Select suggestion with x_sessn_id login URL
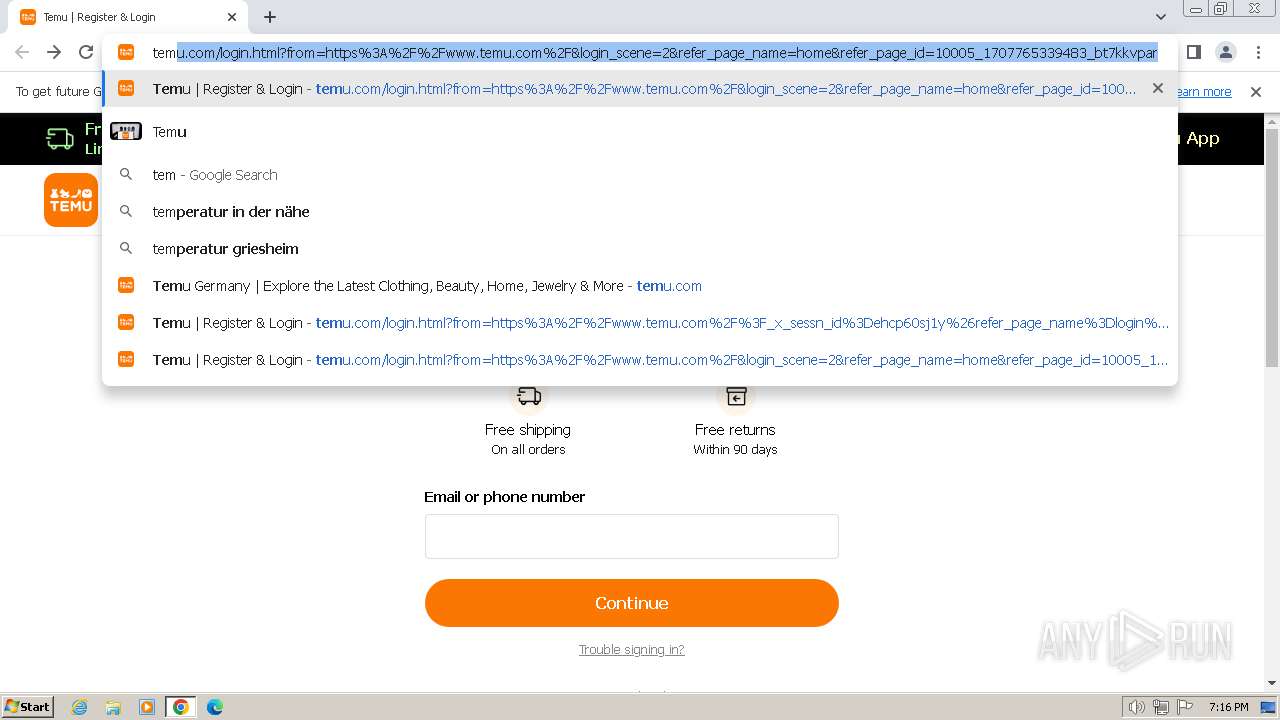Image resolution: width=1280 pixels, height=720 pixels. point(640,323)
